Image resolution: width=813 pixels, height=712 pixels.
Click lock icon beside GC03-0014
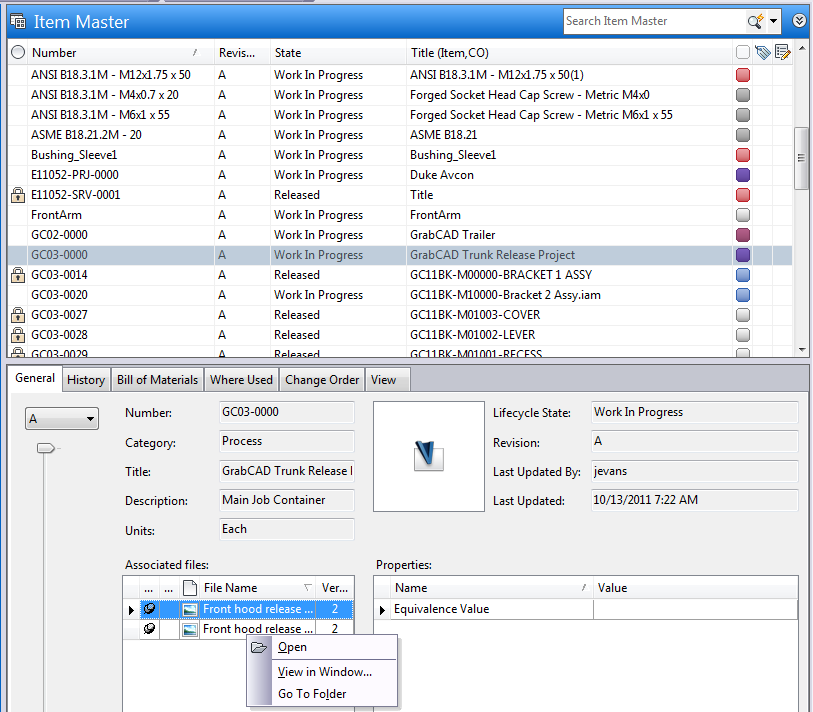pos(17,275)
